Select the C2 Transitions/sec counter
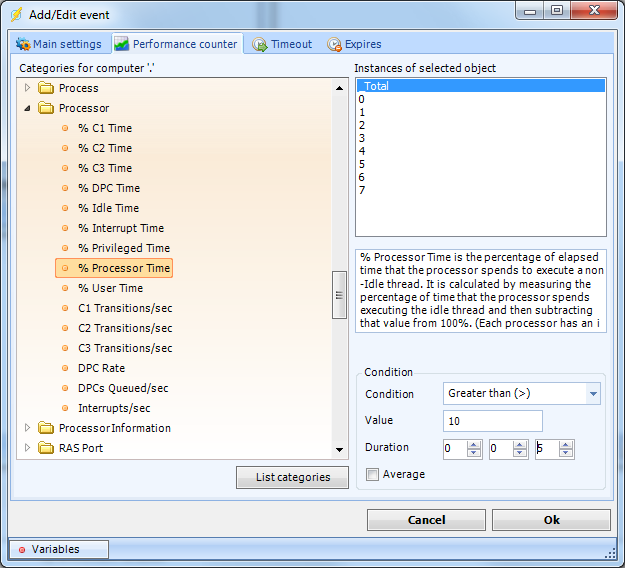The image size is (625, 568). [125, 328]
